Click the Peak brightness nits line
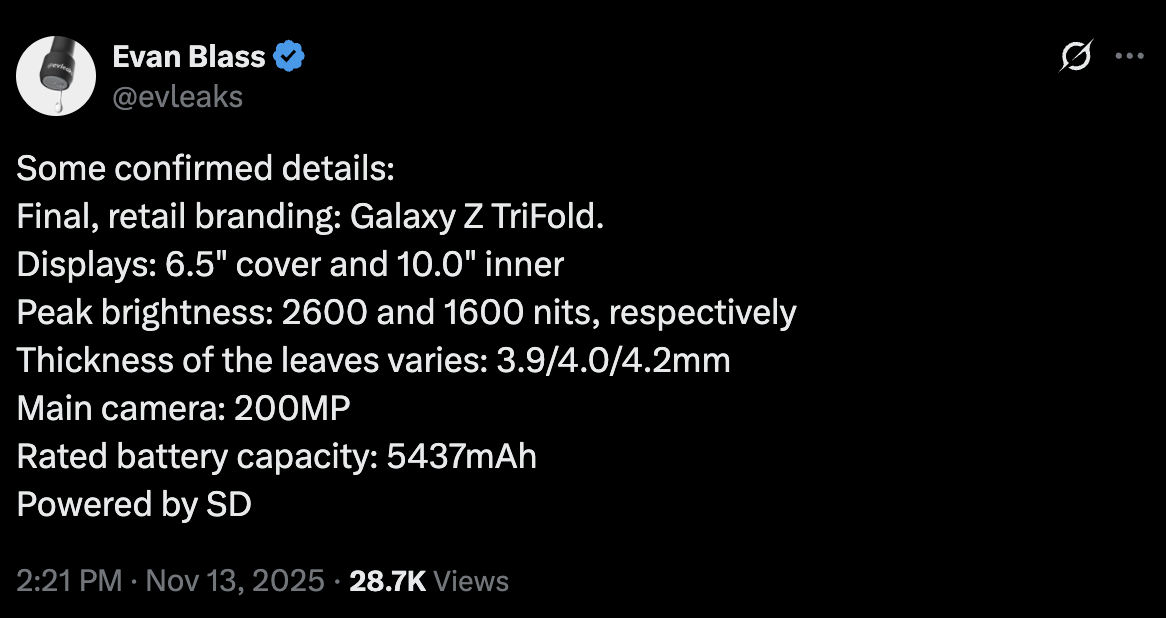 (406, 313)
